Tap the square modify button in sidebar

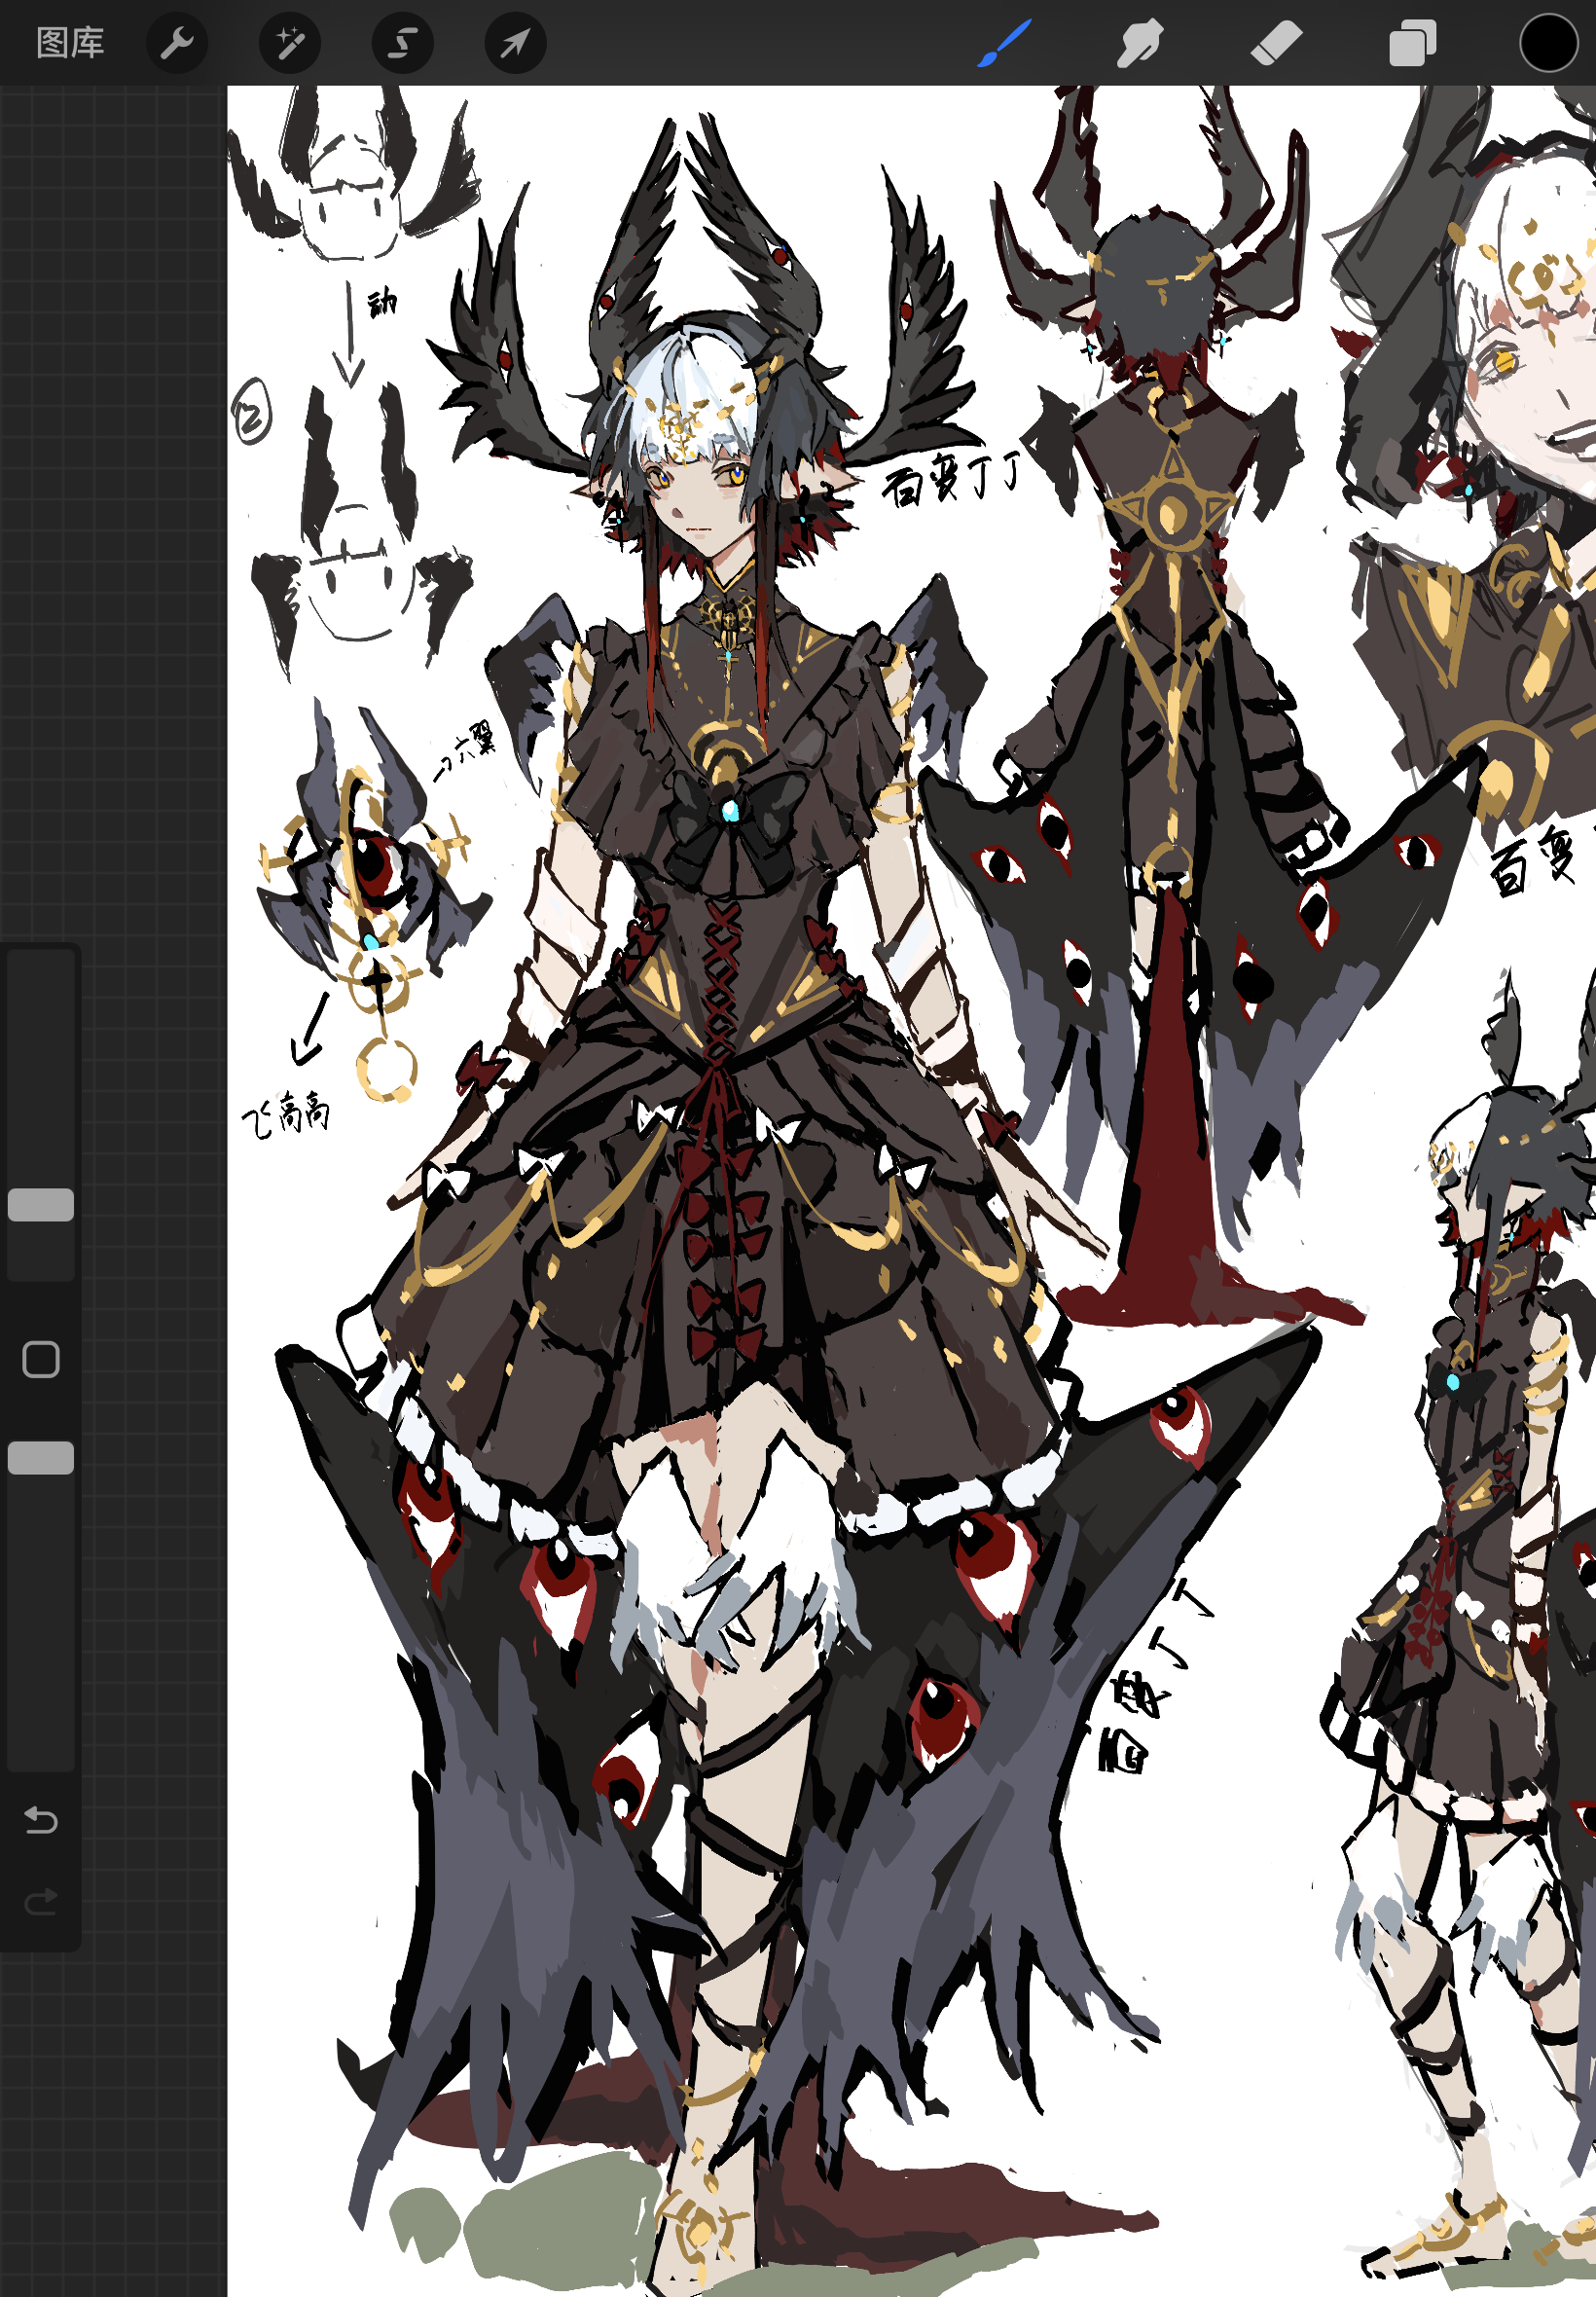41,1359
